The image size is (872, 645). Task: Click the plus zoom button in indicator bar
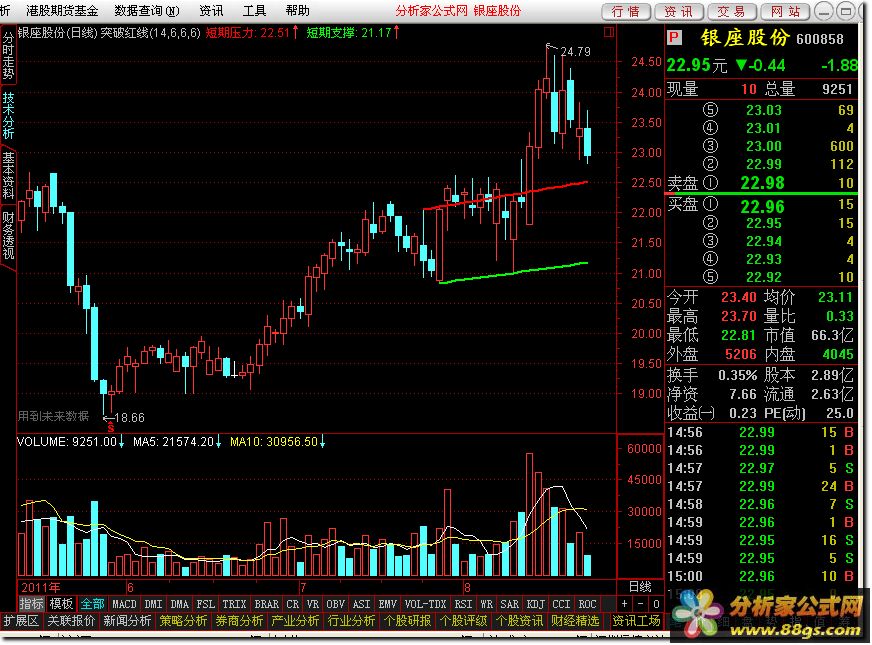(625, 604)
